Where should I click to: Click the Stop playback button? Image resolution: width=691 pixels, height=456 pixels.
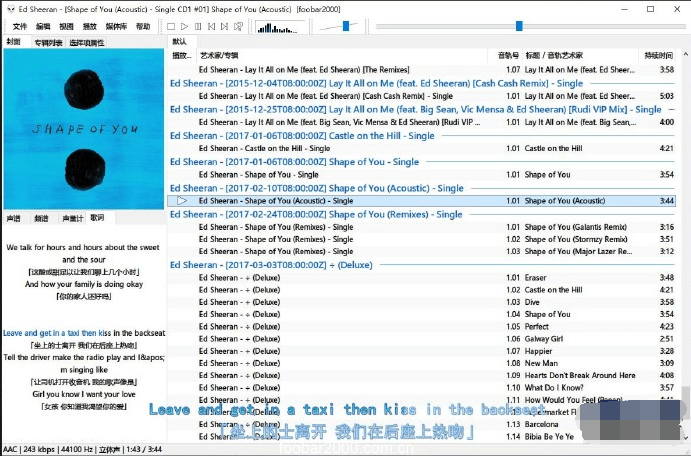pyautogui.click(x=171, y=26)
